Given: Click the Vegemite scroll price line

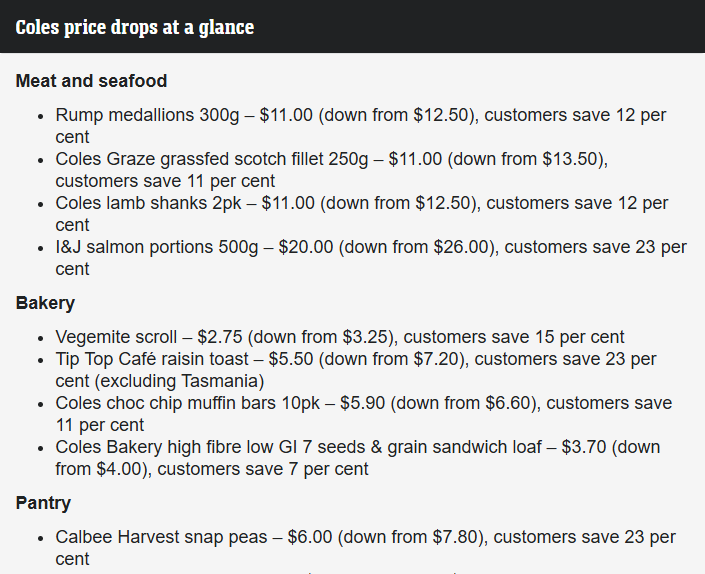Looking at the screenshot, I should [340, 337].
